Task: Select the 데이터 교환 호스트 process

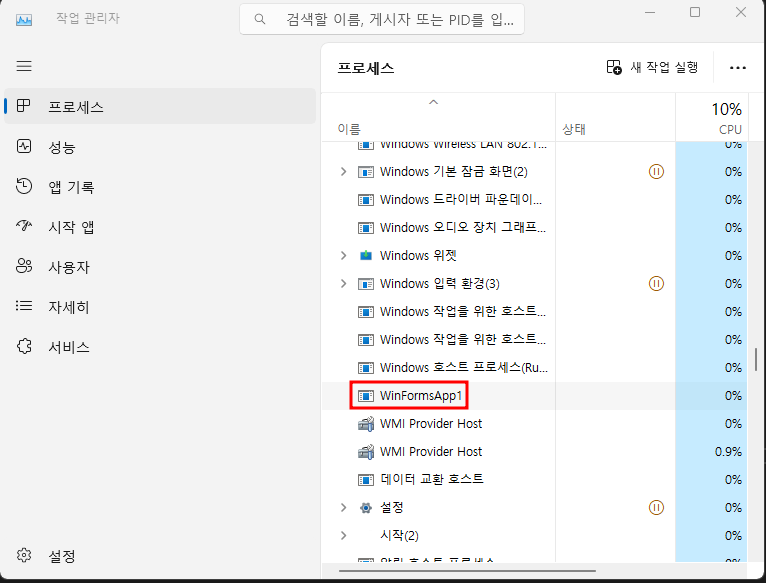Action: (534, 479)
